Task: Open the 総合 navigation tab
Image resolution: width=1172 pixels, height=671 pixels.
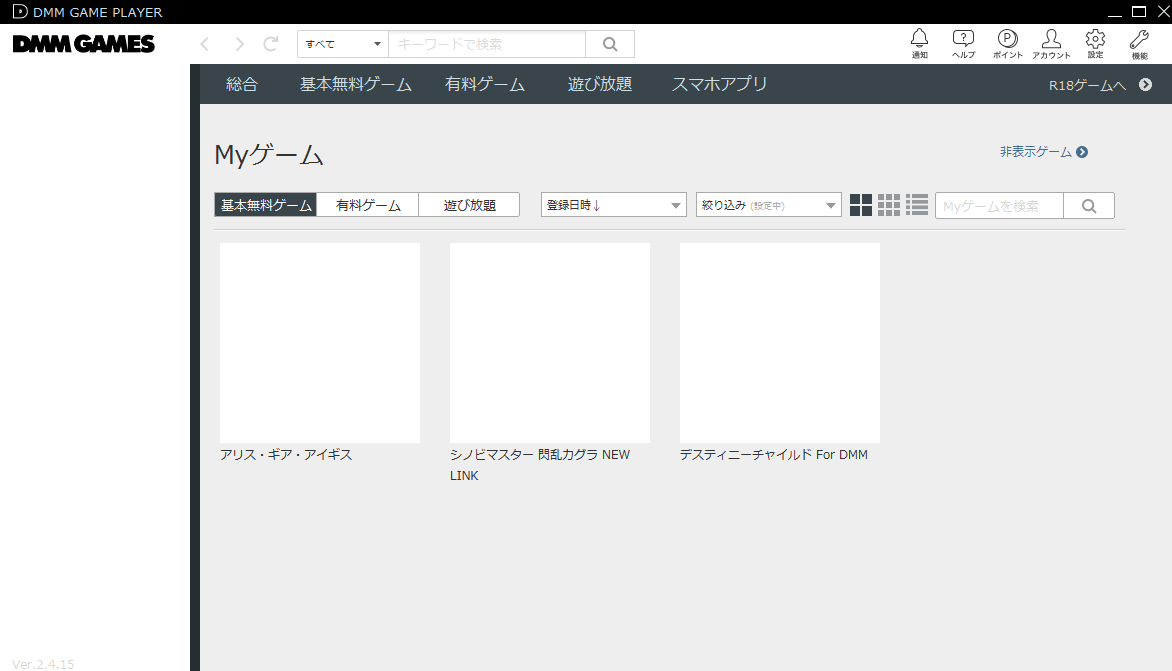Action: (241, 84)
